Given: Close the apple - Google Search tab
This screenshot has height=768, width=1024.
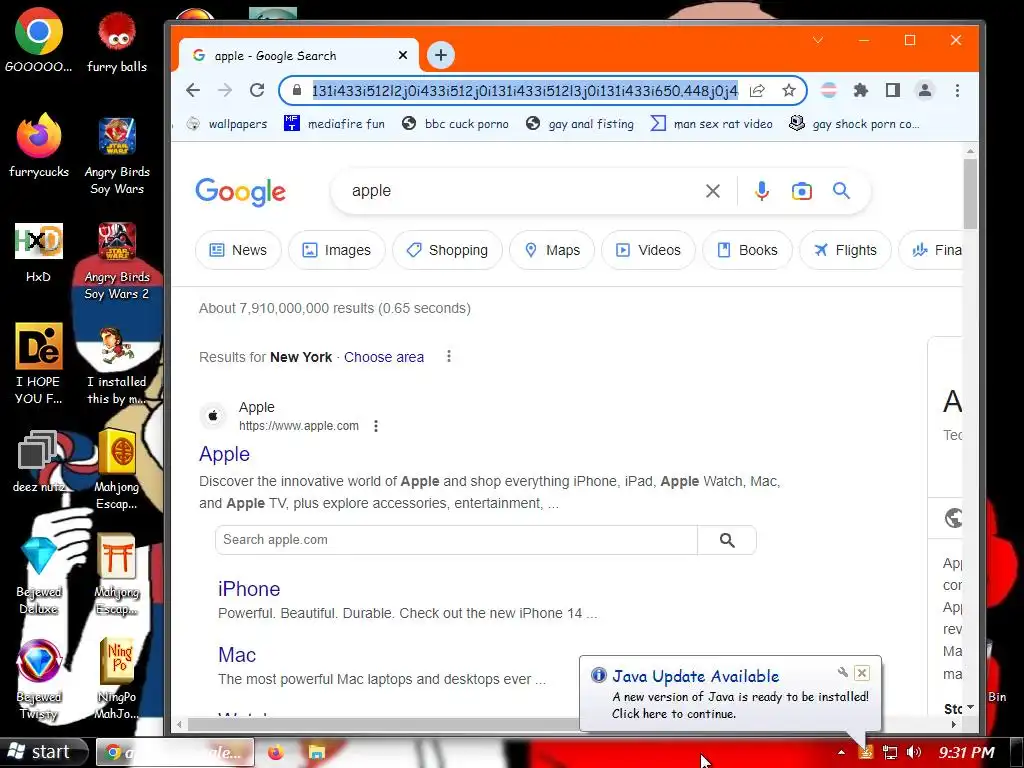Looking at the screenshot, I should 403,56.
